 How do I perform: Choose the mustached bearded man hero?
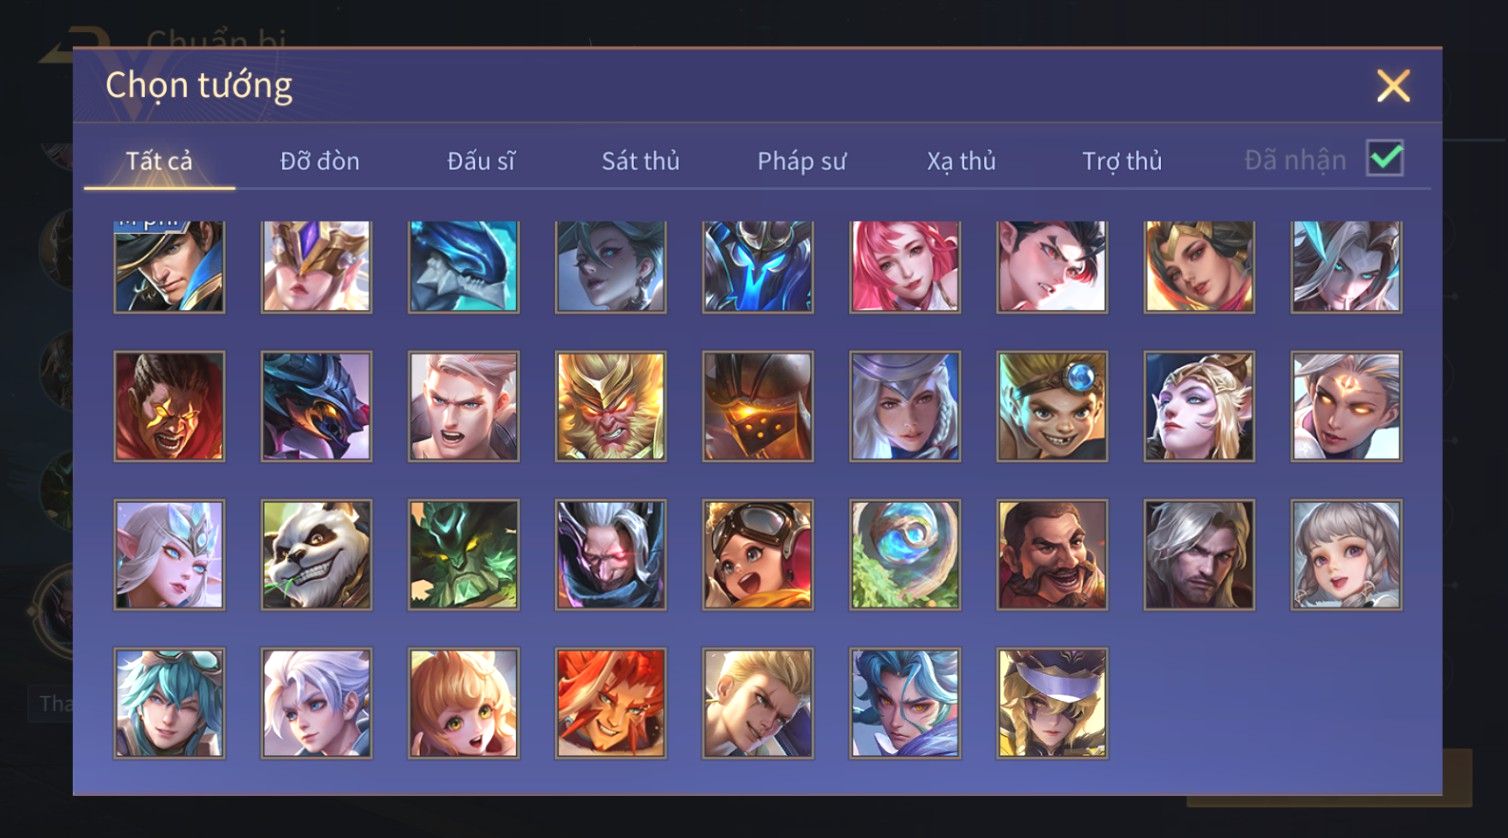1052,555
